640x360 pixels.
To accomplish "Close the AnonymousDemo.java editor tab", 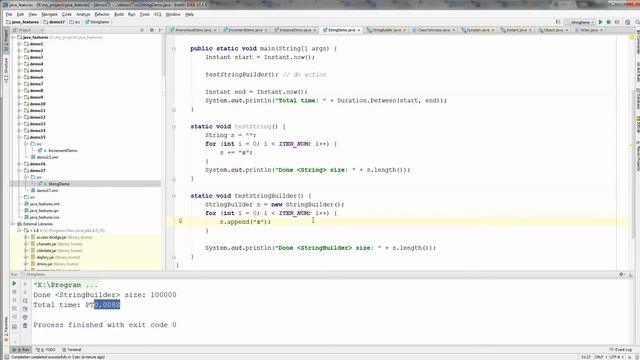I will coord(215,30).
